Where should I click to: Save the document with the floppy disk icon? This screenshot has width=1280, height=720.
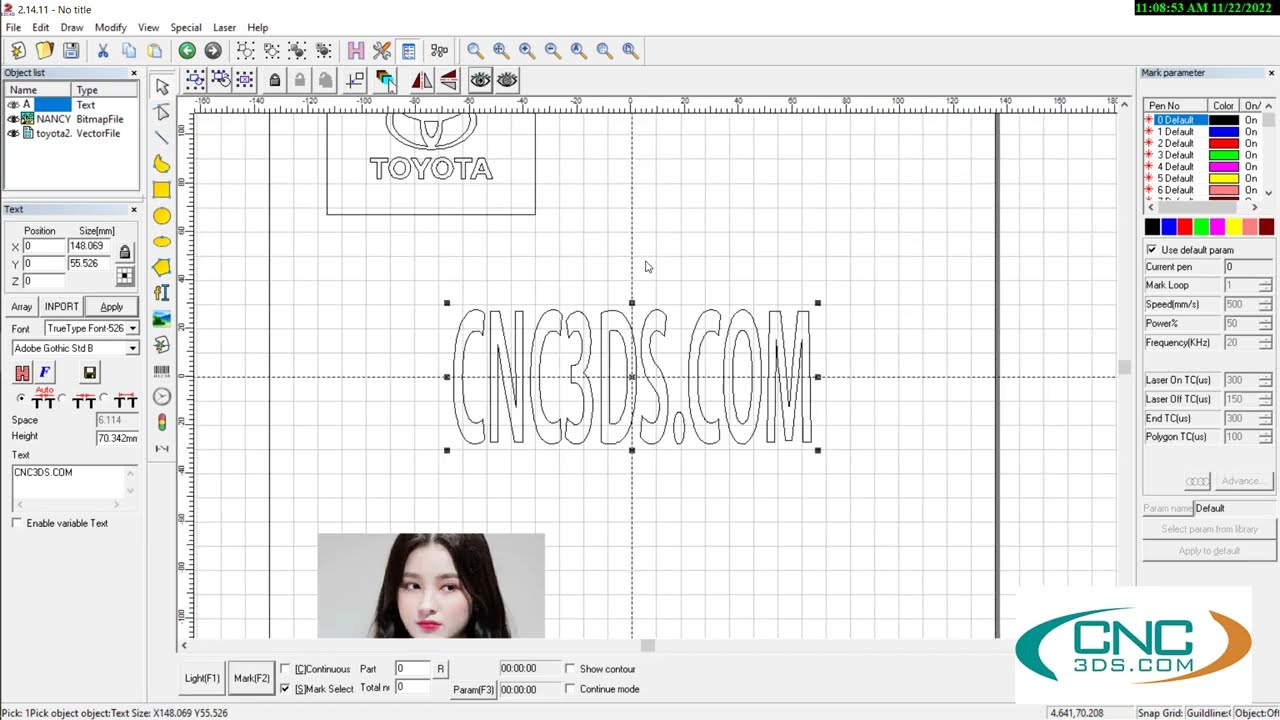tap(70, 50)
